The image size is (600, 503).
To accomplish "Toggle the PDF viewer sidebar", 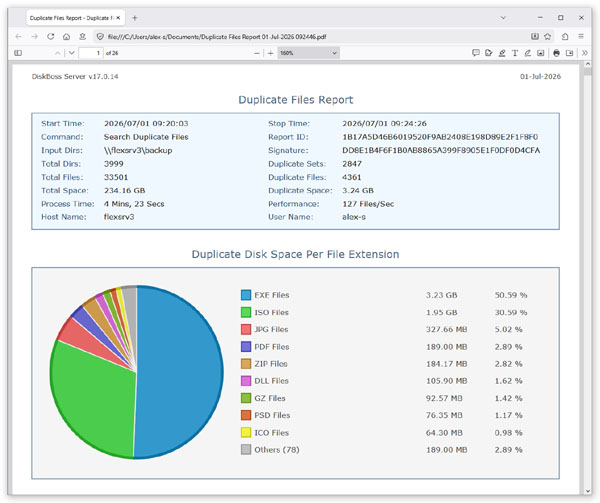I will [18, 53].
